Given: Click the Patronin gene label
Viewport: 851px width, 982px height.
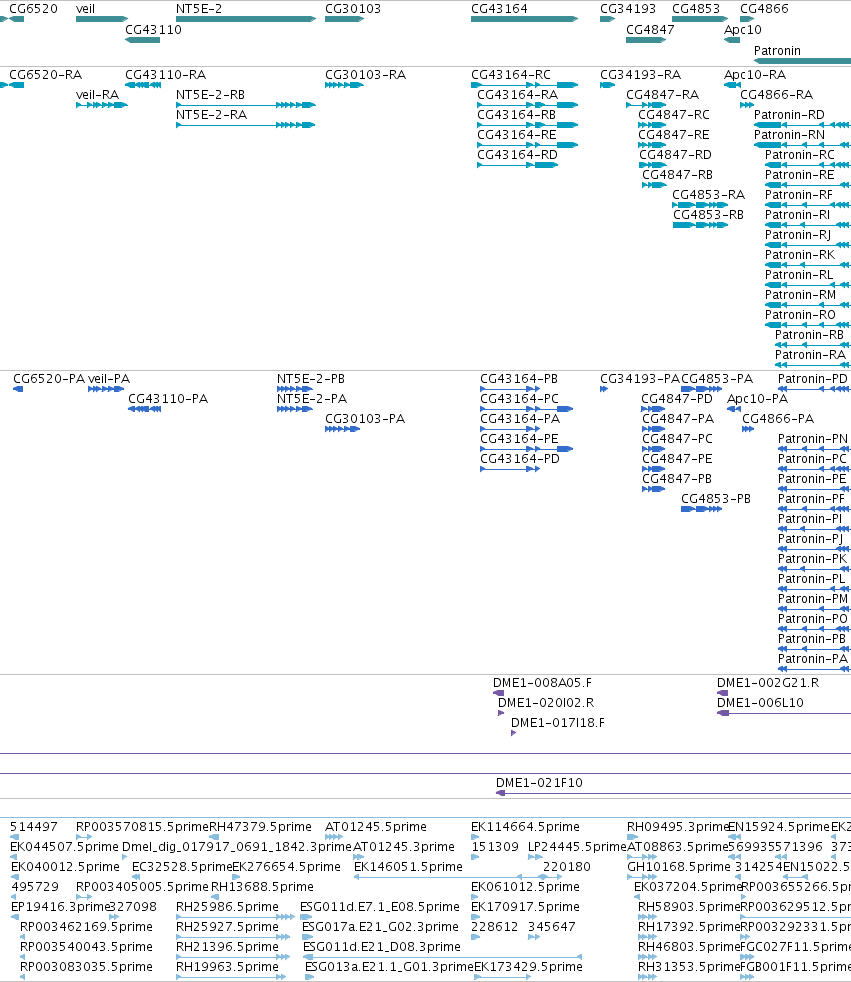Looking at the screenshot, I should pyautogui.click(x=777, y=51).
